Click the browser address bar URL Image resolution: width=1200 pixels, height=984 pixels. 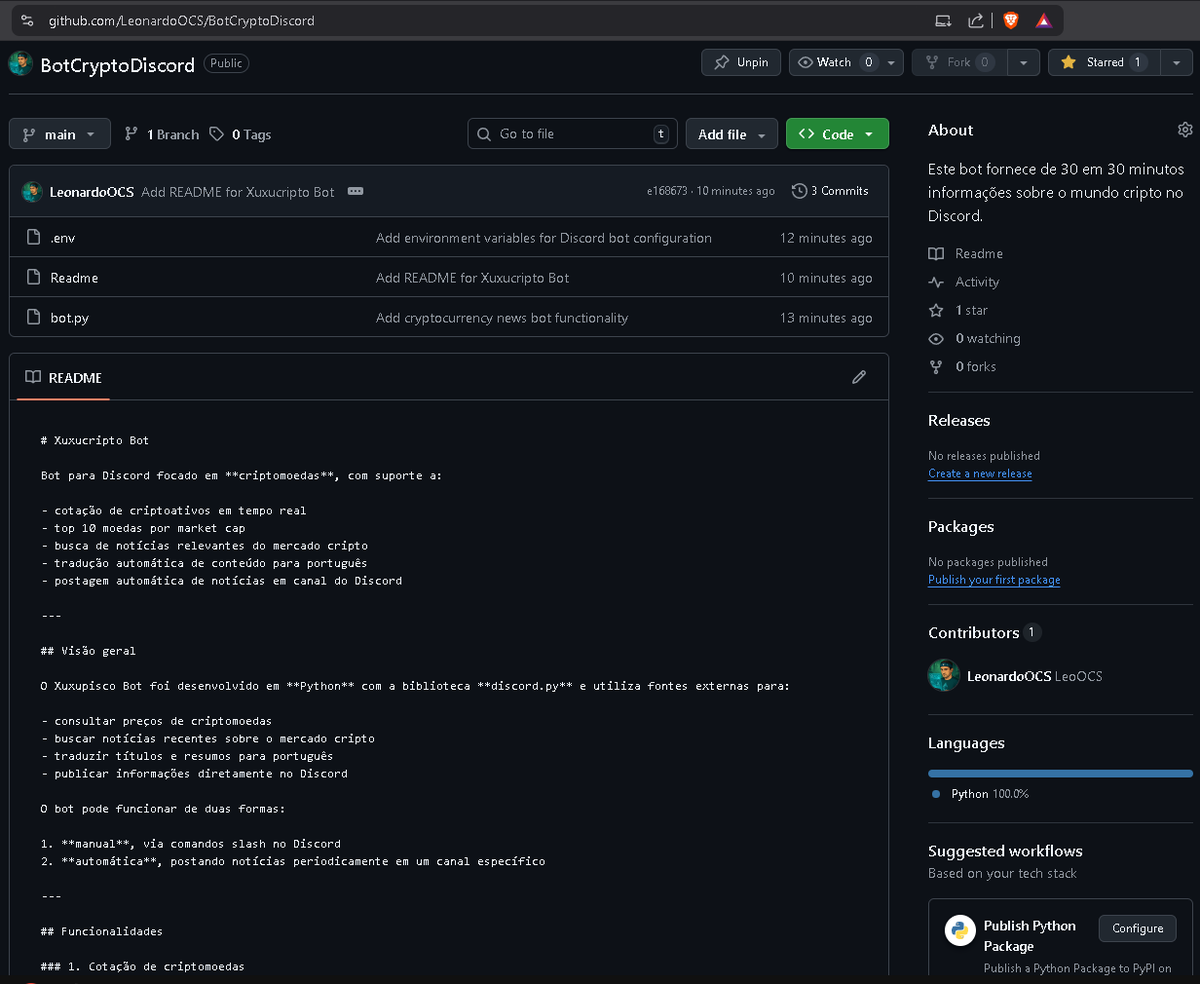tap(182, 20)
